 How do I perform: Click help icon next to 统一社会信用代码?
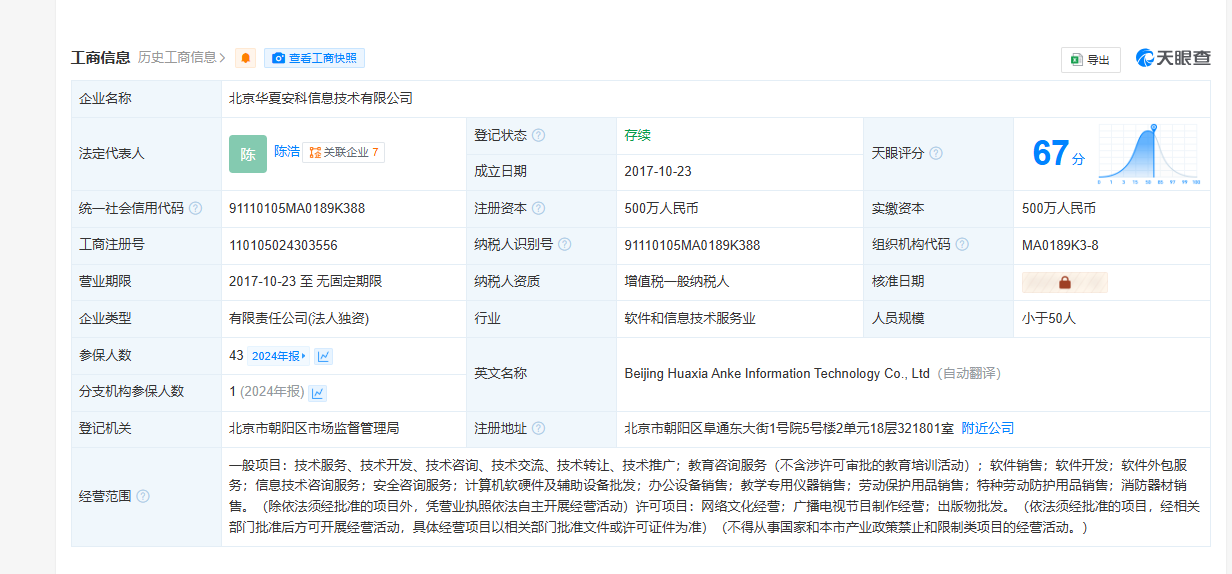(196, 209)
